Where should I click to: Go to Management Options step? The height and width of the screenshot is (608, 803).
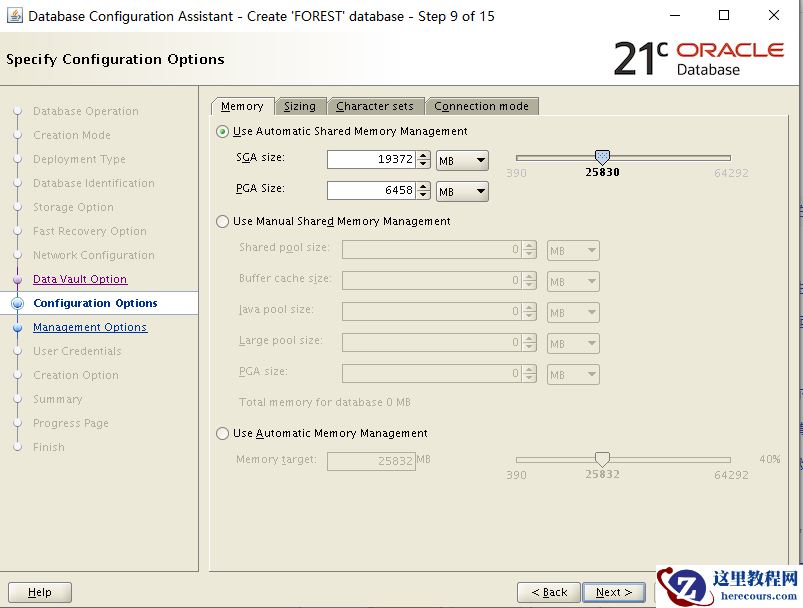[90, 327]
